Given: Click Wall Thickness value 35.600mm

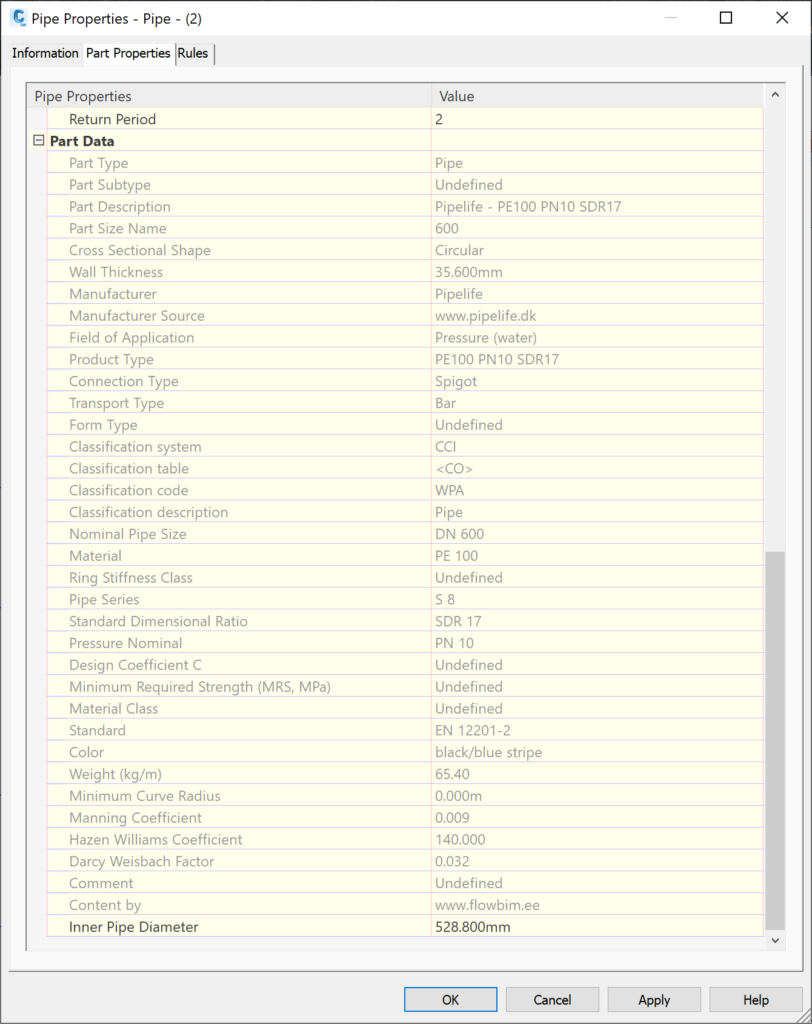Looking at the screenshot, I should (x=468, y=272).
